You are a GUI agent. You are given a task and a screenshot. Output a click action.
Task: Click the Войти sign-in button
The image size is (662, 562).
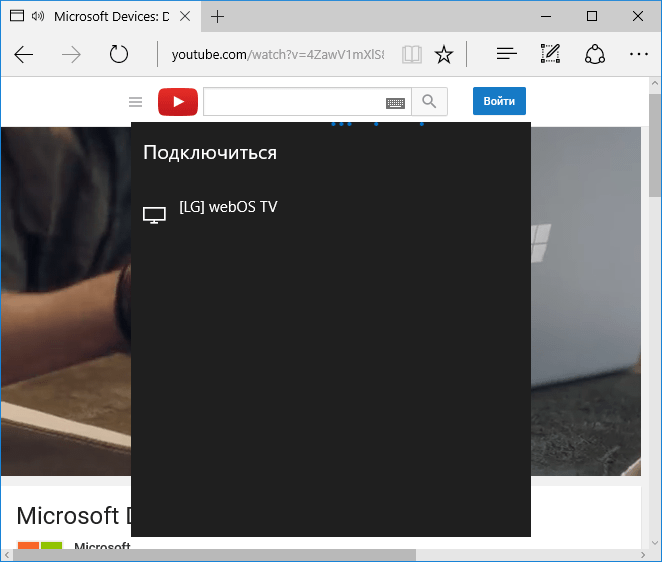(499, 101)
